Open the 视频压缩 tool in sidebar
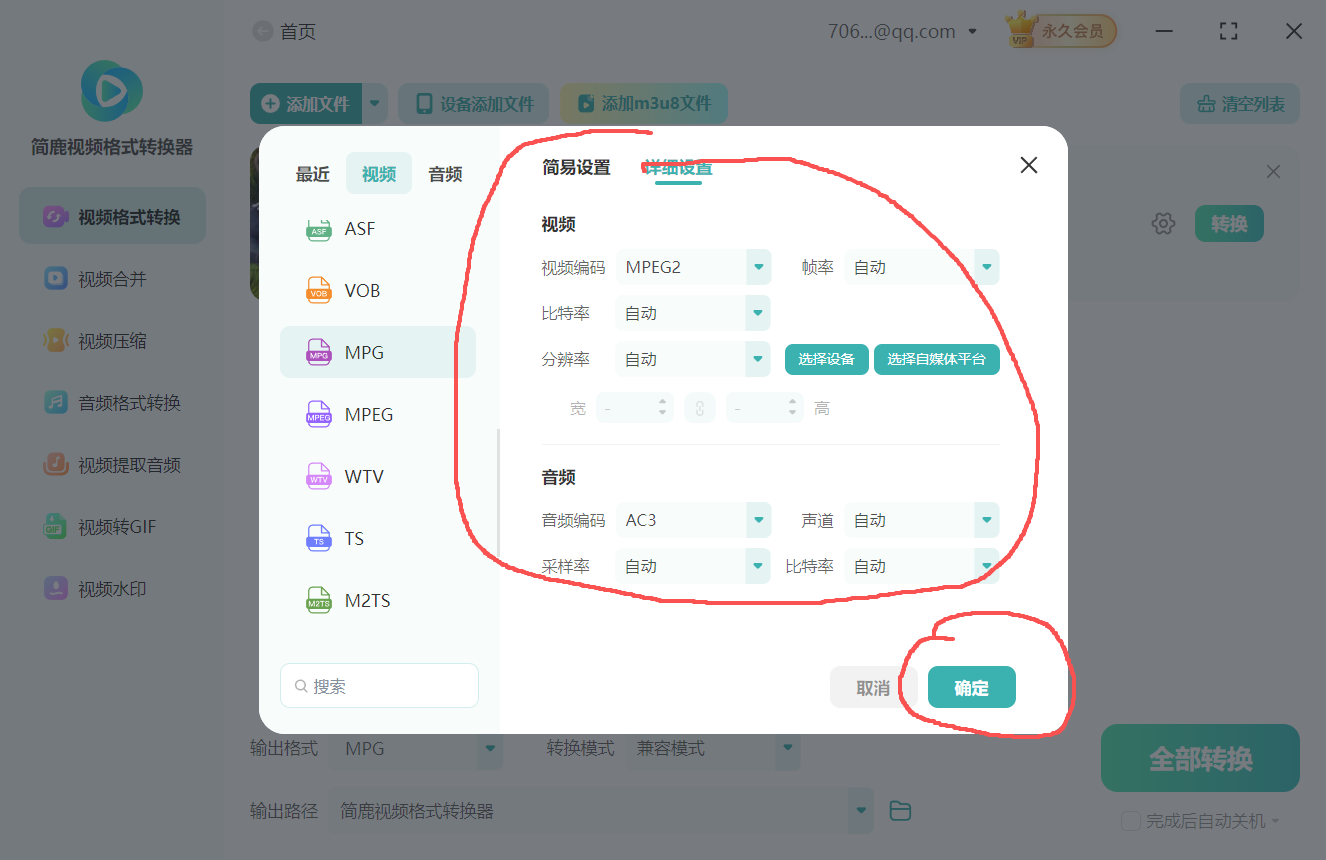Image resolution: width=1326 pixels, height=860 pixels. click(x=111, y=340)
